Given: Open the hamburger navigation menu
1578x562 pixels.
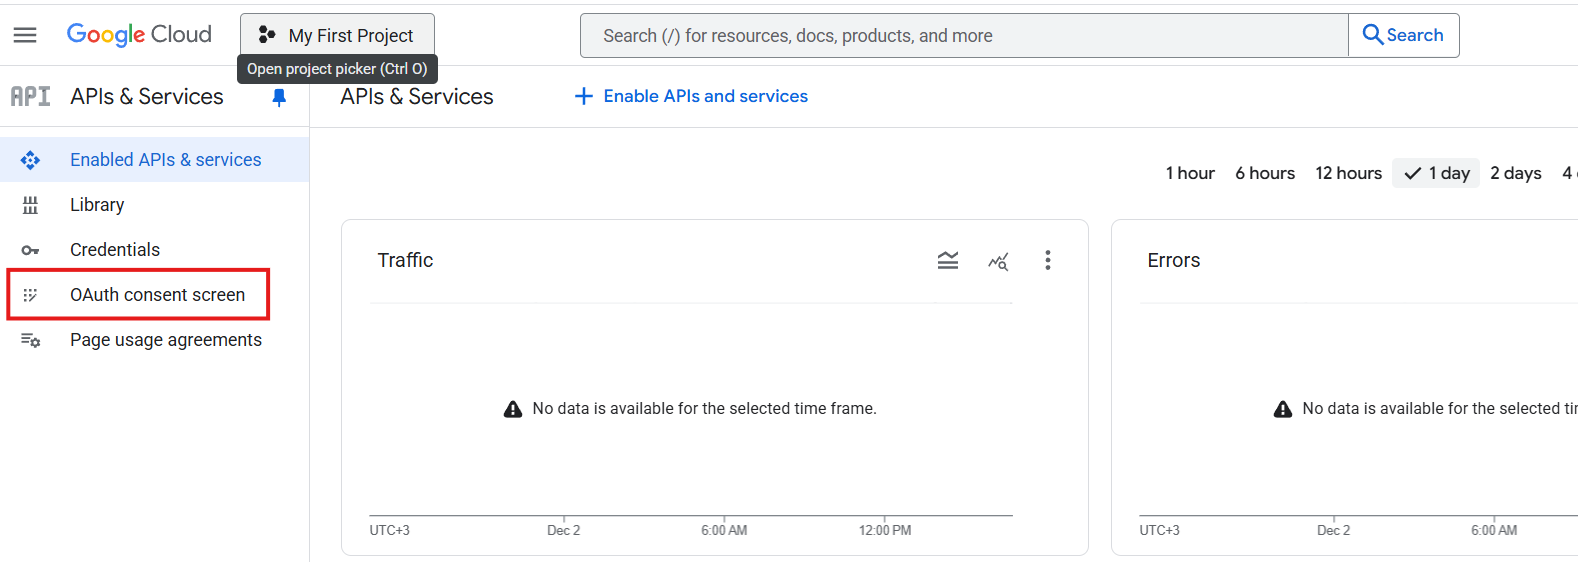Looking at the screenshot, I should [25, 35].
